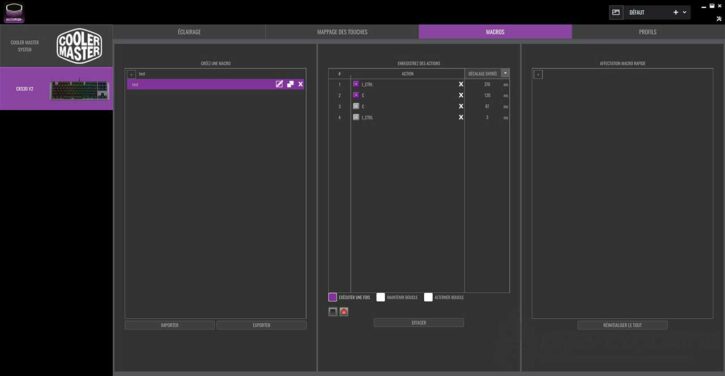The image size is (725, 376).
Task: Start recording with red record button
Action: [344, 312]
